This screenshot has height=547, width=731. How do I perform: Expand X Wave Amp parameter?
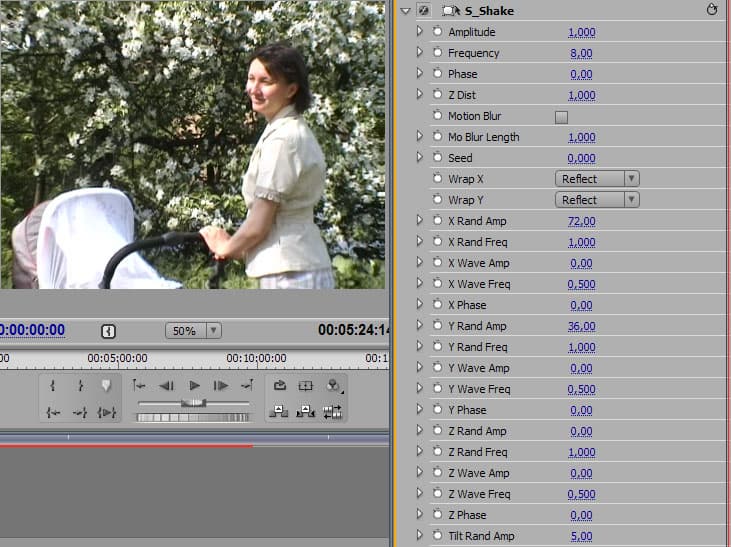pos(420,262)
